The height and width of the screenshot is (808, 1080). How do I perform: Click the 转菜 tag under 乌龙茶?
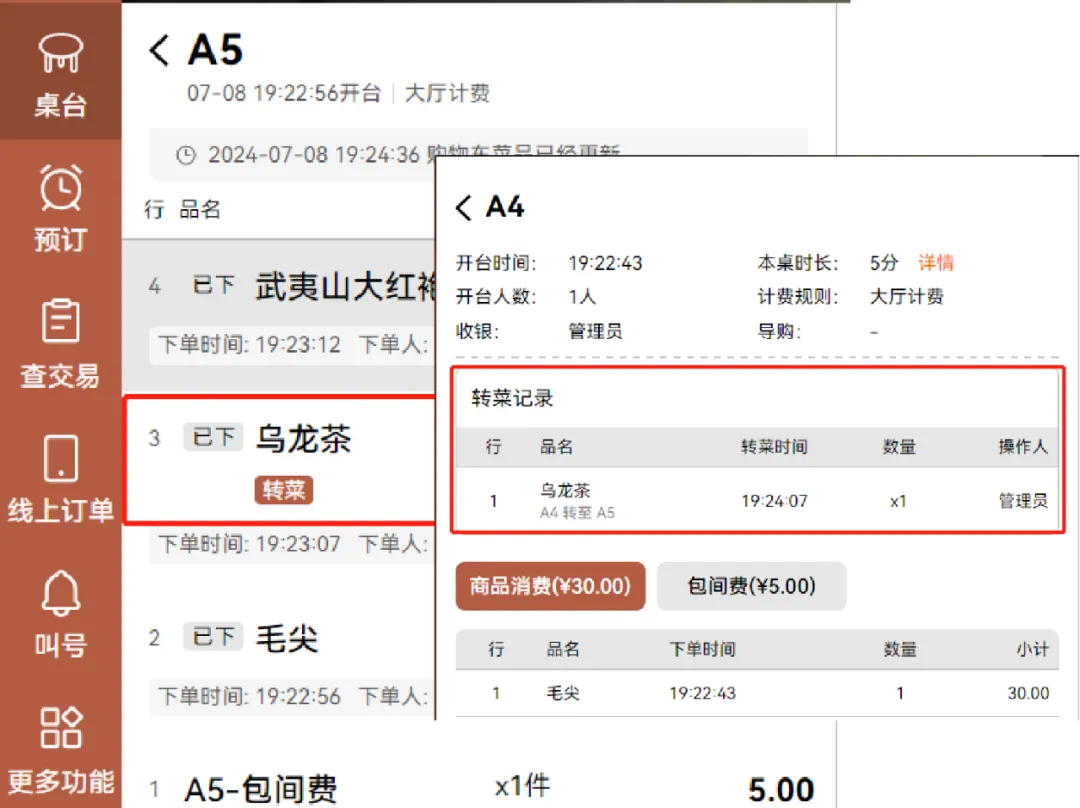coord(284,490)
